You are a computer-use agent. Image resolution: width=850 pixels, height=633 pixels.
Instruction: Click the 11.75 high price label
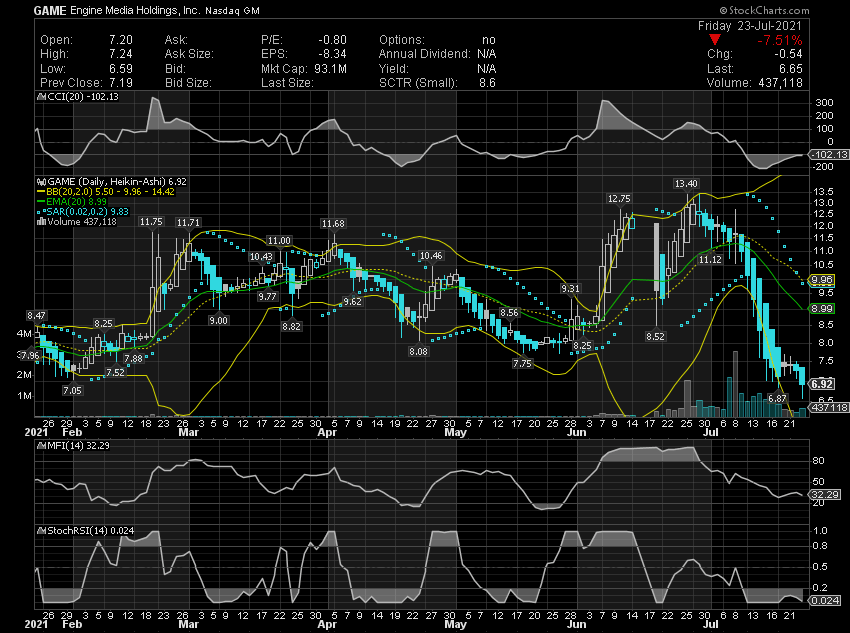pos(151,222)
